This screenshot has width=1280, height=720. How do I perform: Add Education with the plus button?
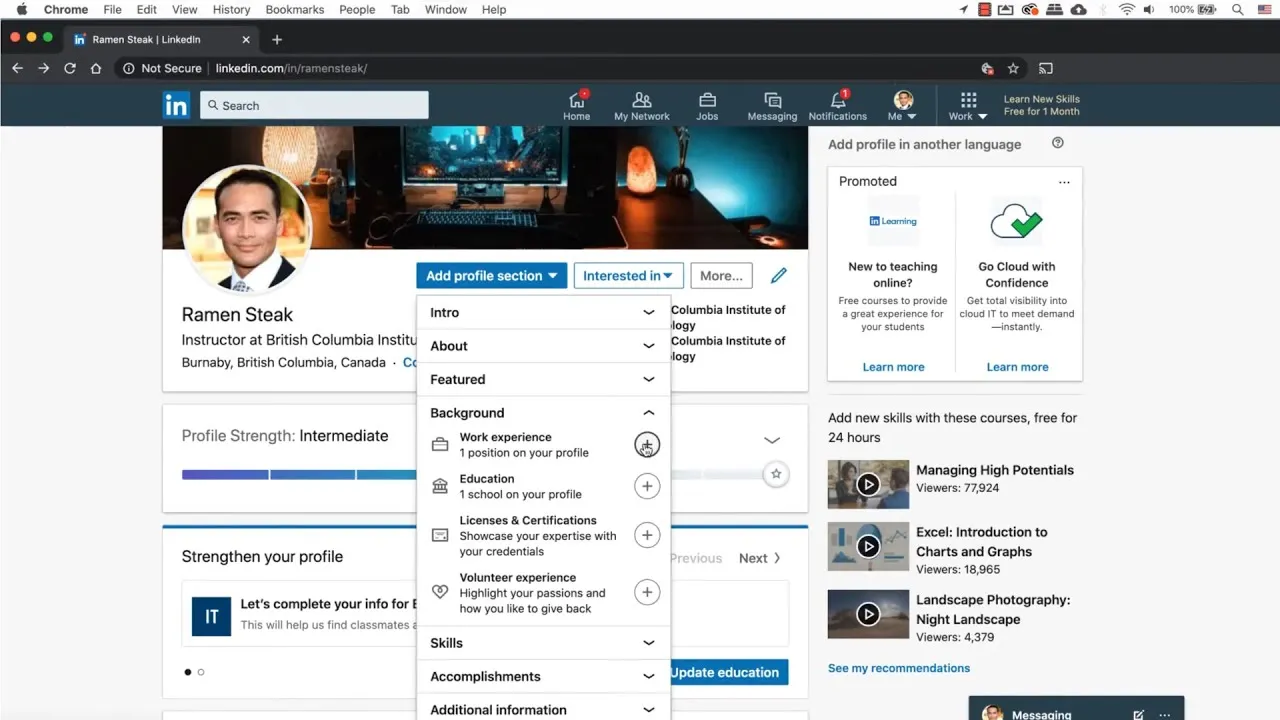647,486
